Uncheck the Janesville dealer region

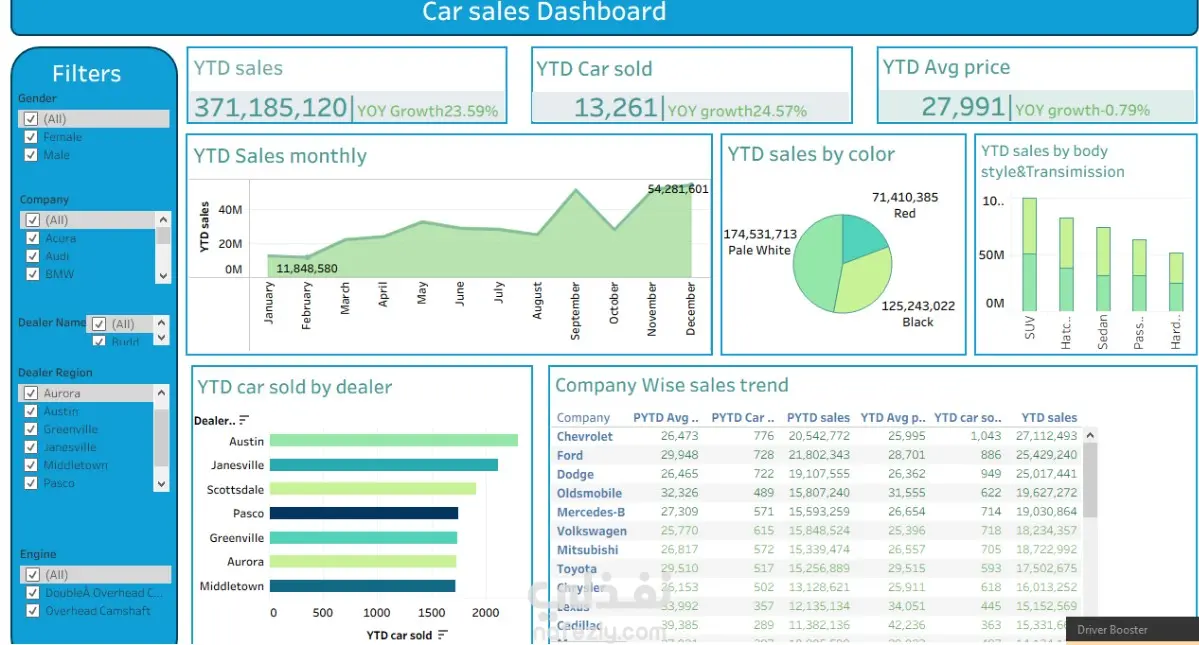[x=31, y=447]
